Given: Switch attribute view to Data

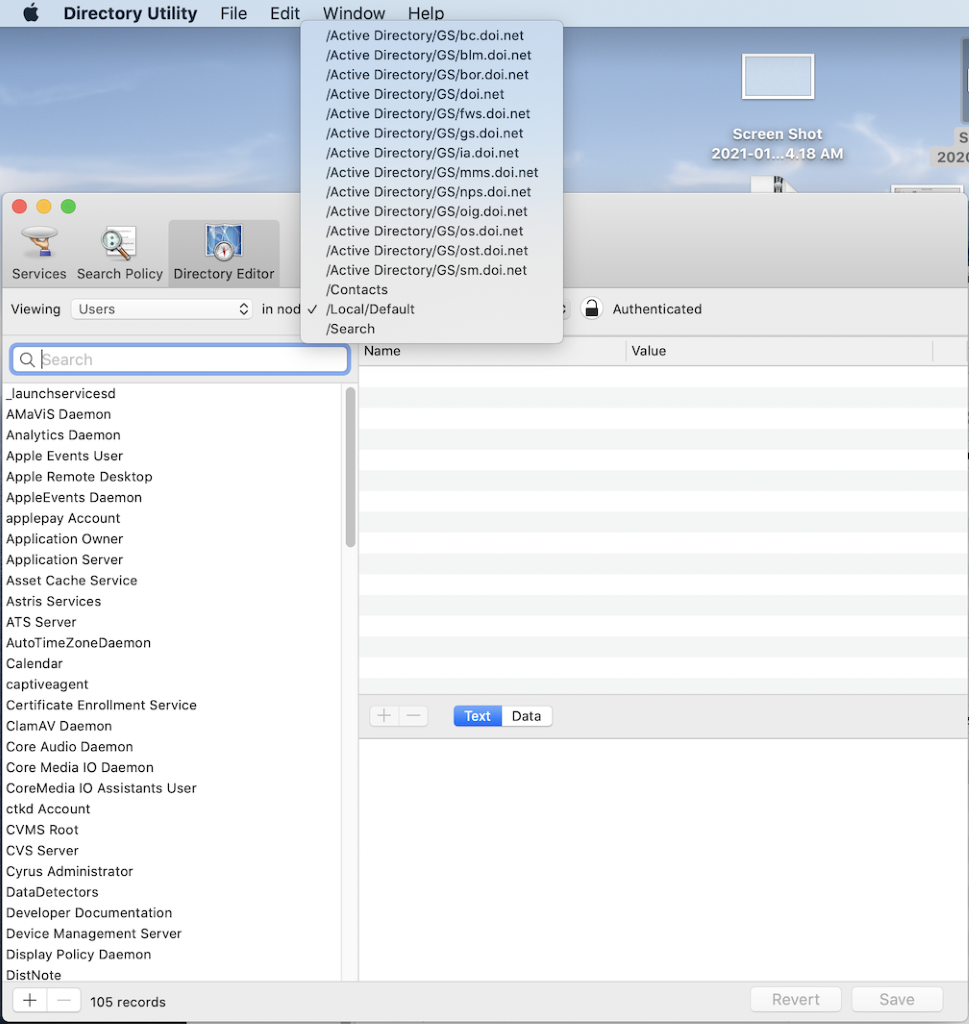Looking at the screenshot, I should (x=526, y=716).
